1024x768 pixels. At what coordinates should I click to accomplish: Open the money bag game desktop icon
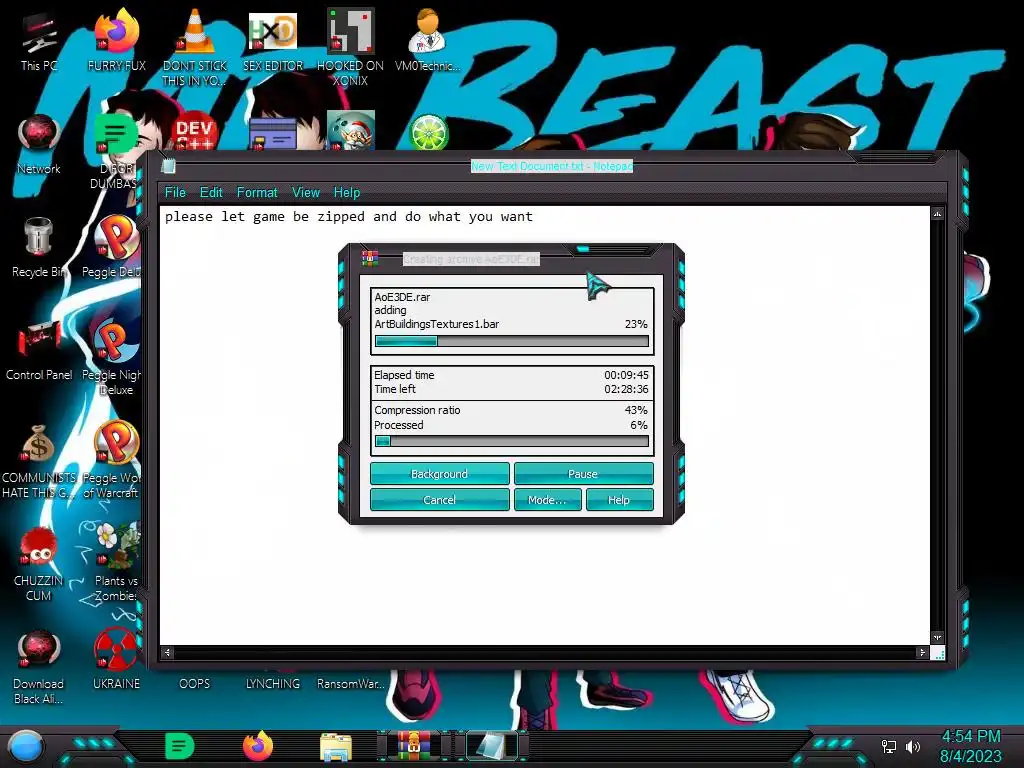point(39,460)
